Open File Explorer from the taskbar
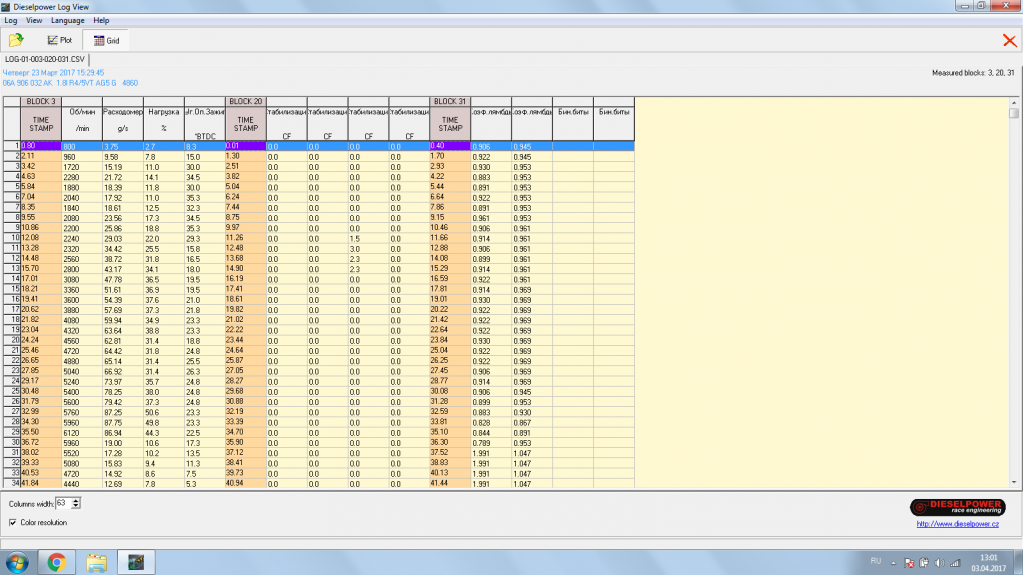The width and height of the screenshot is (1023, 575). click(95, 562)
